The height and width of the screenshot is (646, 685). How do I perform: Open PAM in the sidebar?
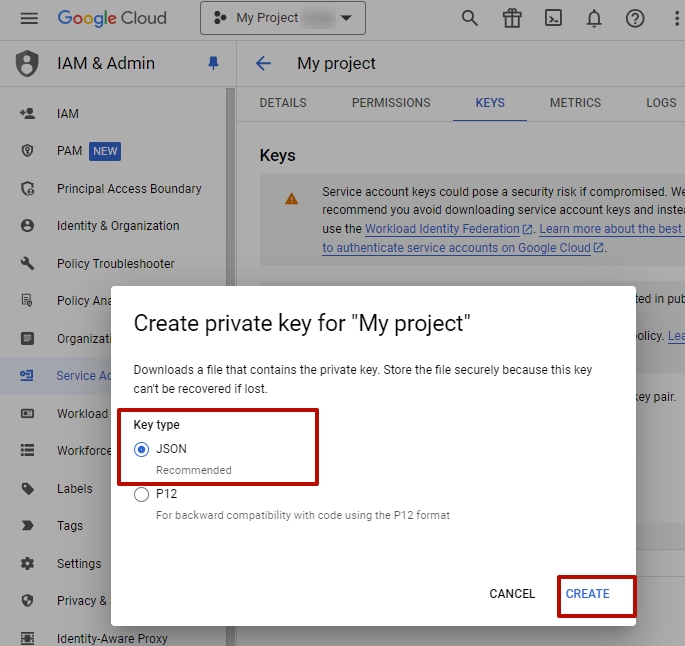tap(69, 151)
